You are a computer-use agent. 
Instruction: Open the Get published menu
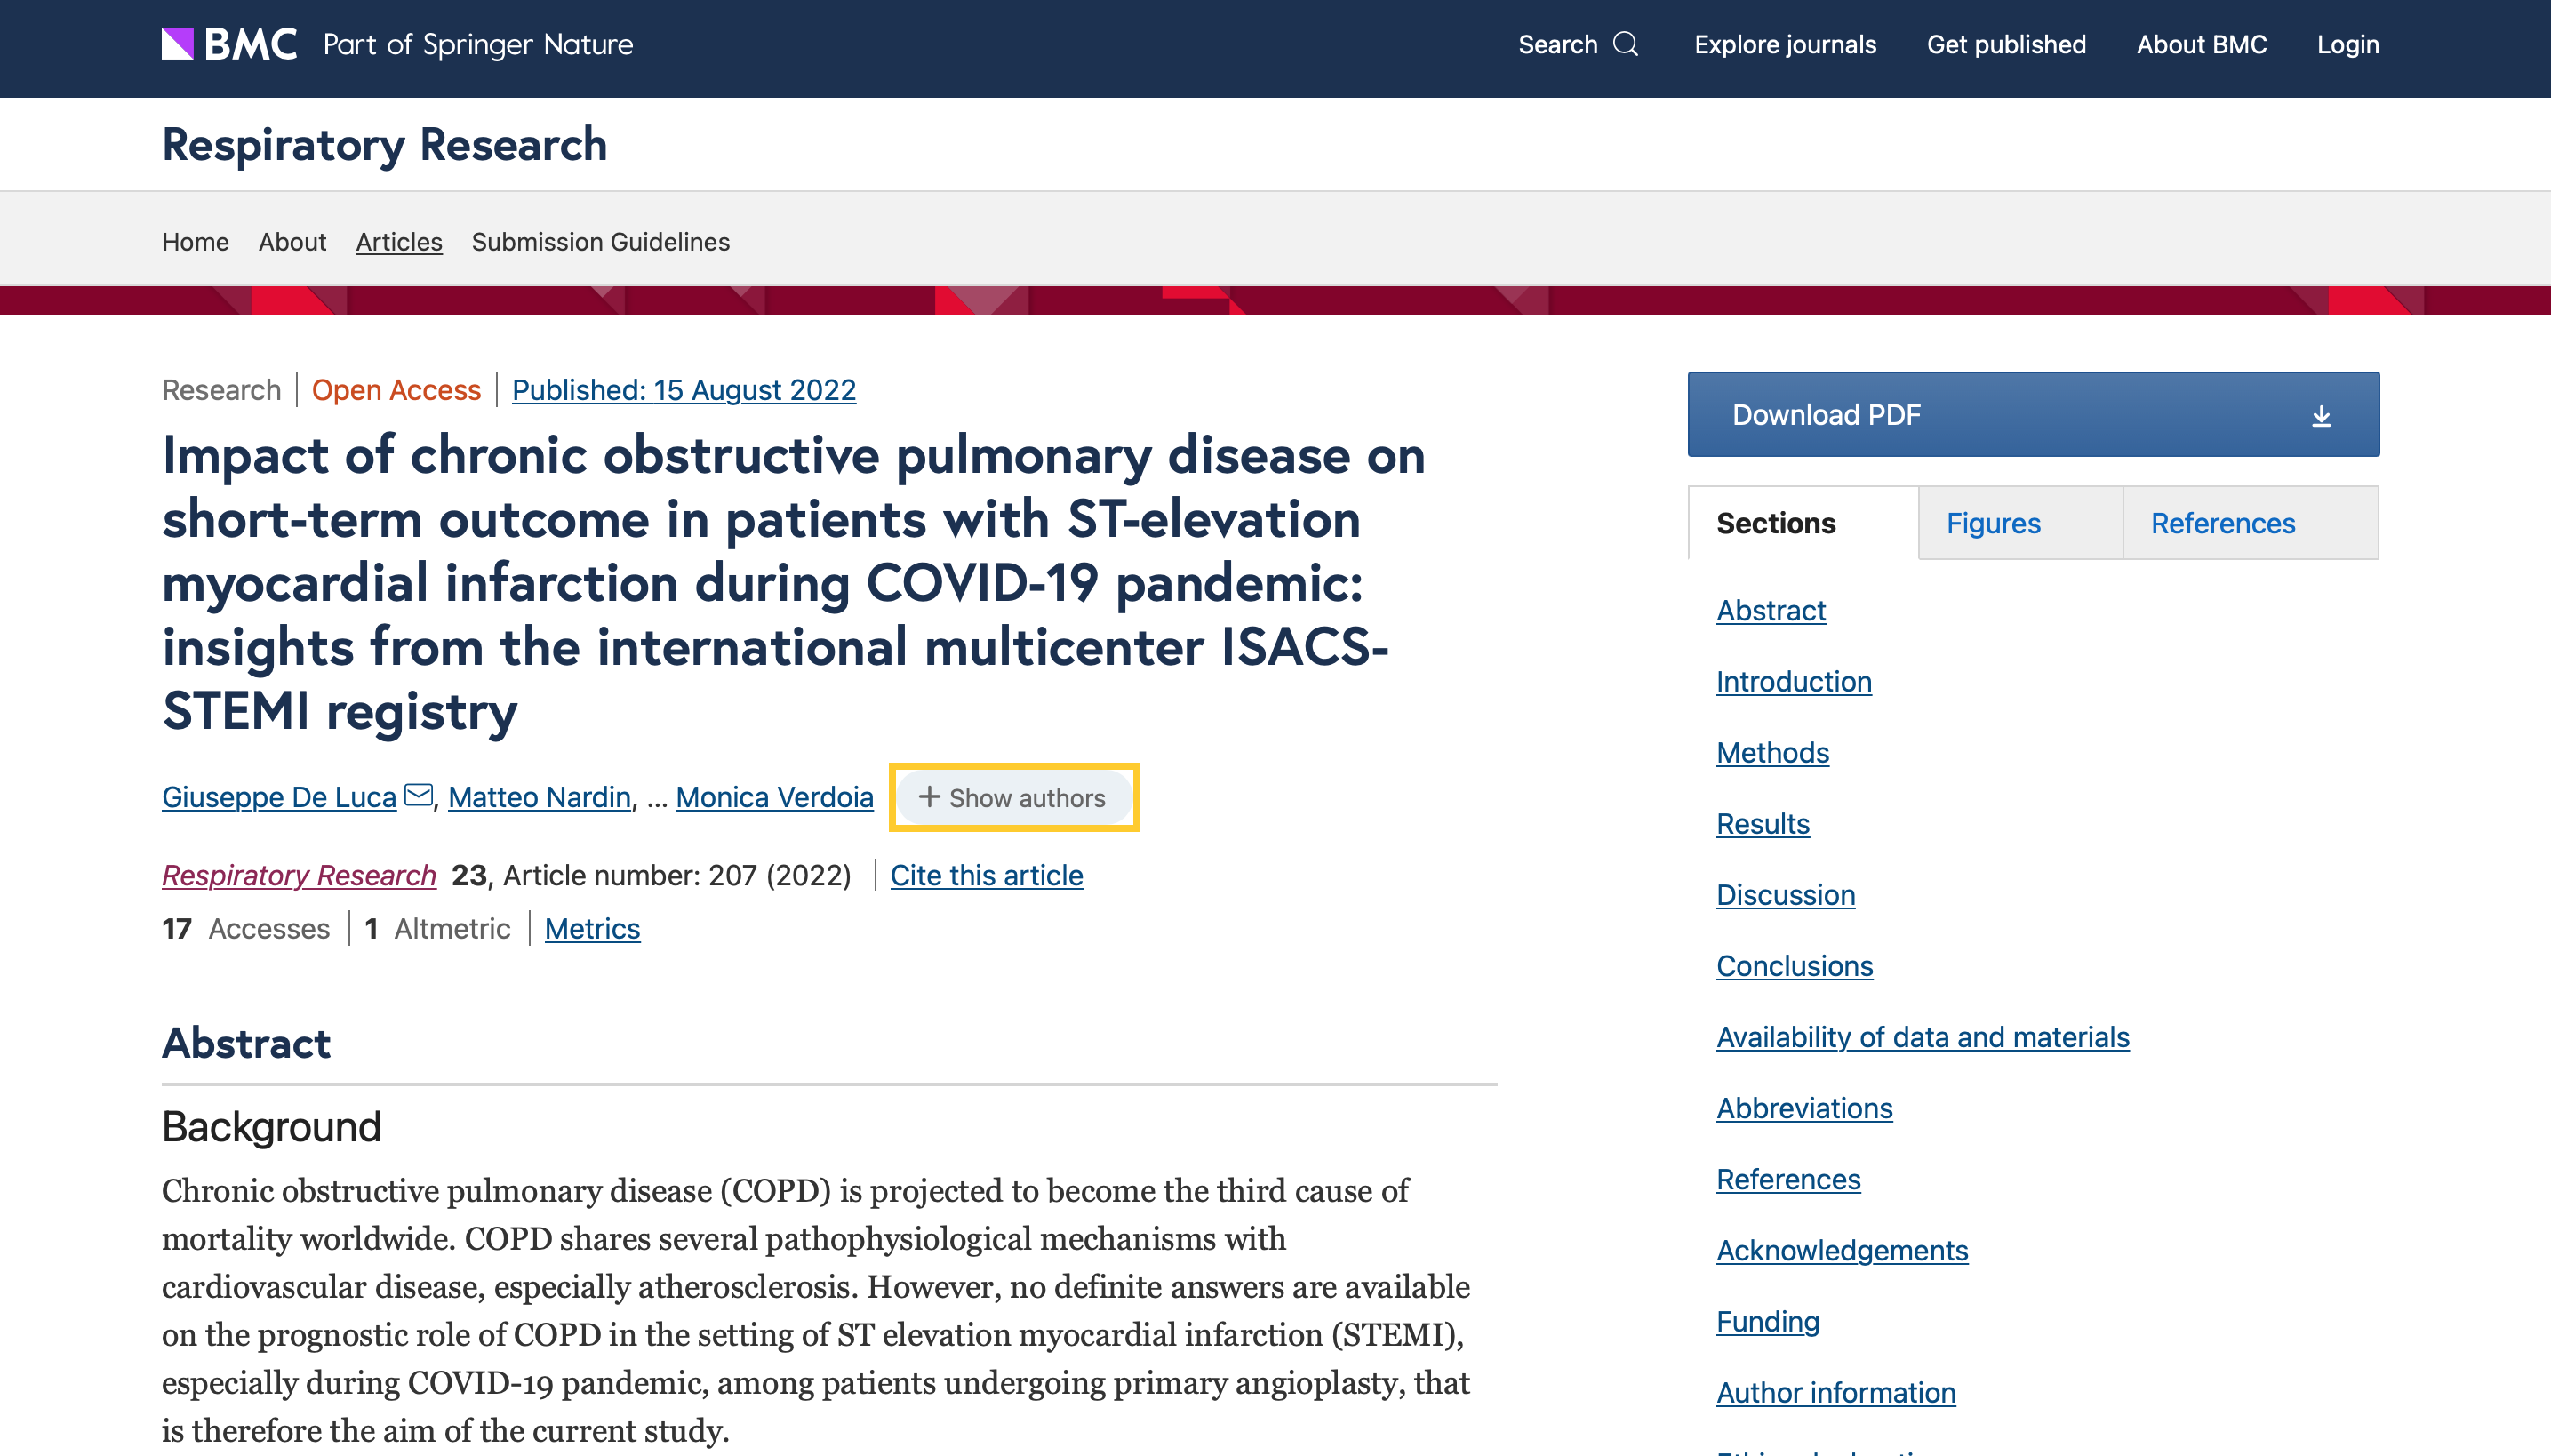coord(2005,44)
